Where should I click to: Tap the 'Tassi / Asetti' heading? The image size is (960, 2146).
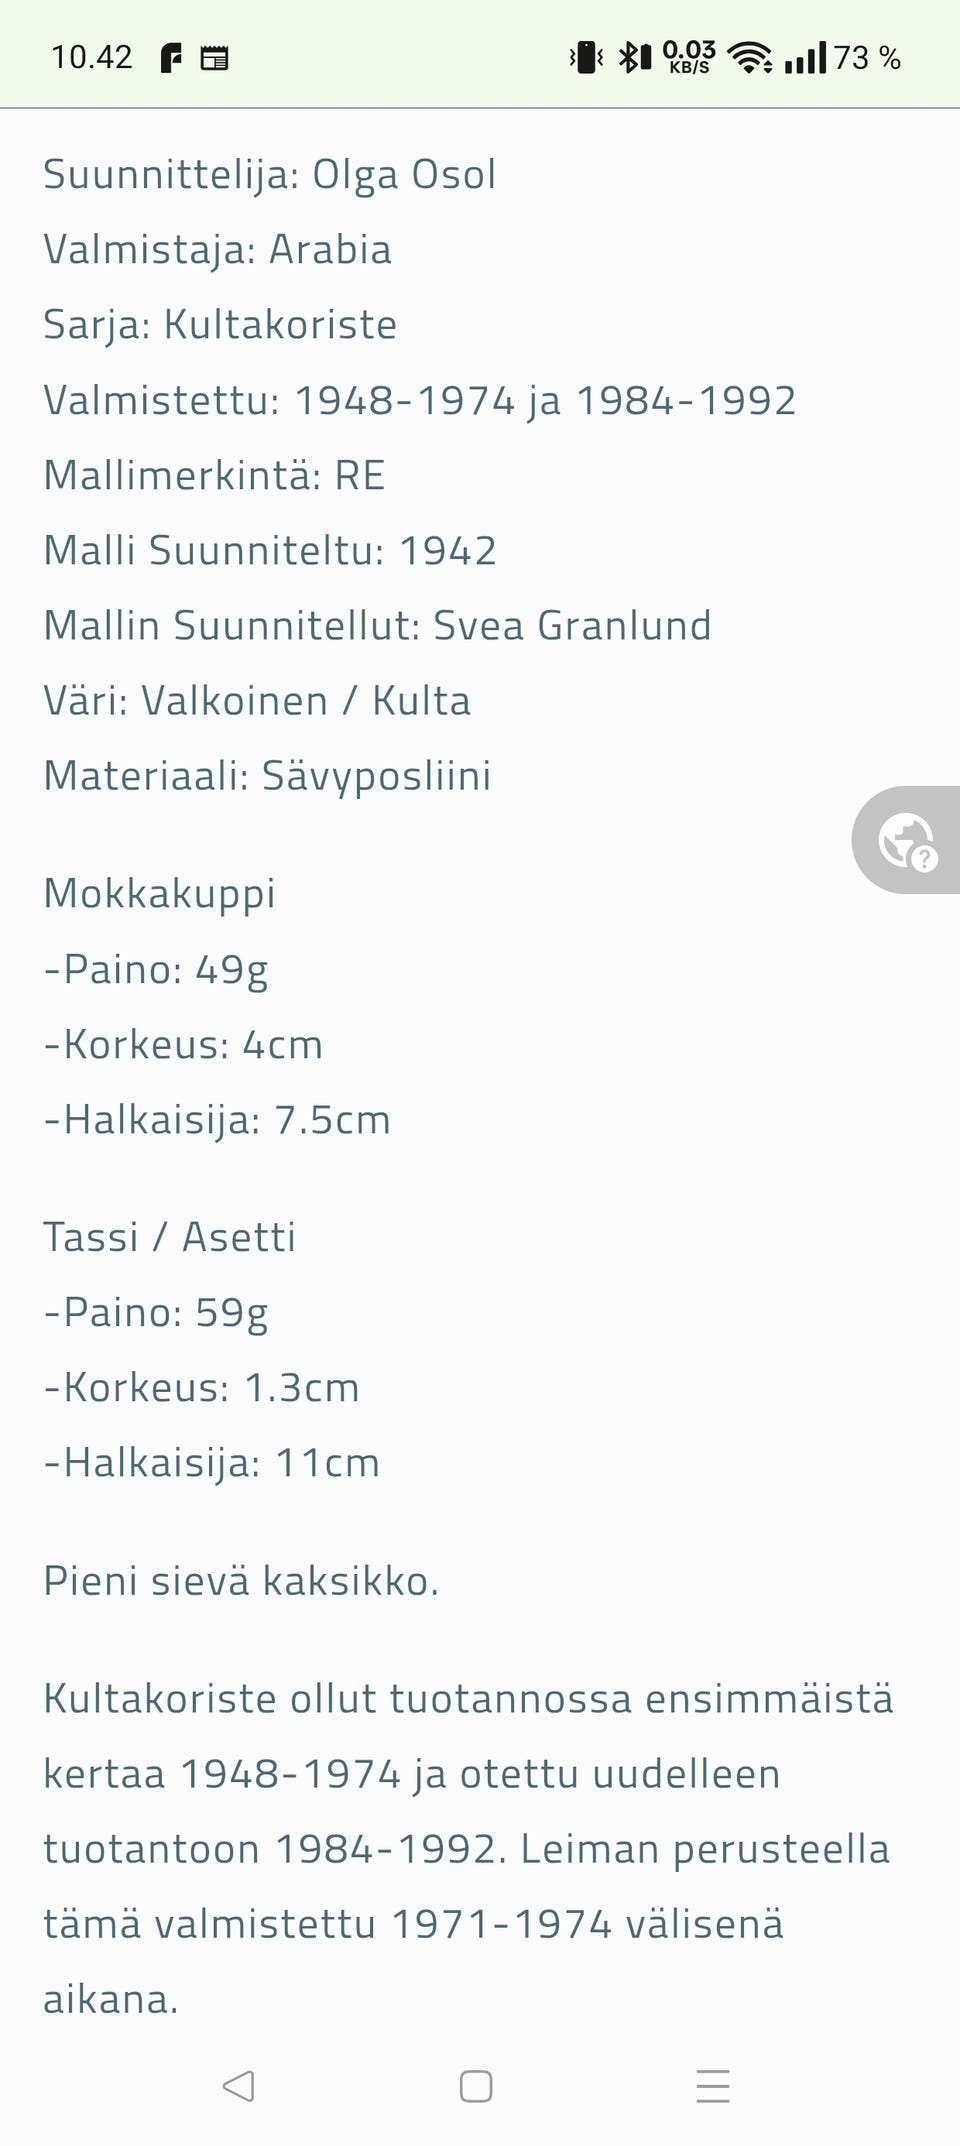pyautogui.click(x=170, y=1238)
